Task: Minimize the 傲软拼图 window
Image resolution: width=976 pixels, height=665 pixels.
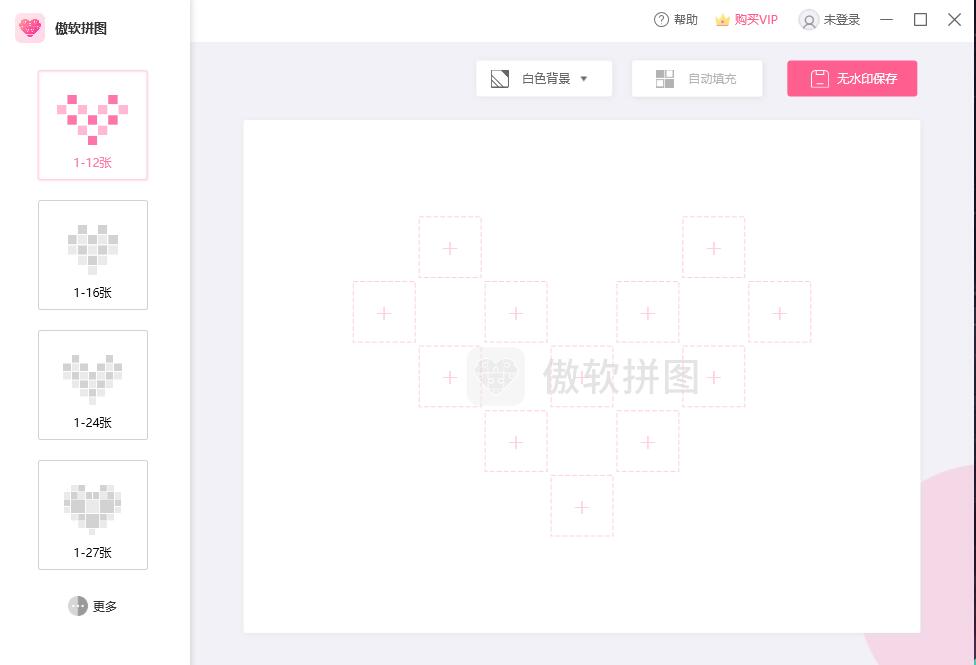Action: (x=886, y=20)
